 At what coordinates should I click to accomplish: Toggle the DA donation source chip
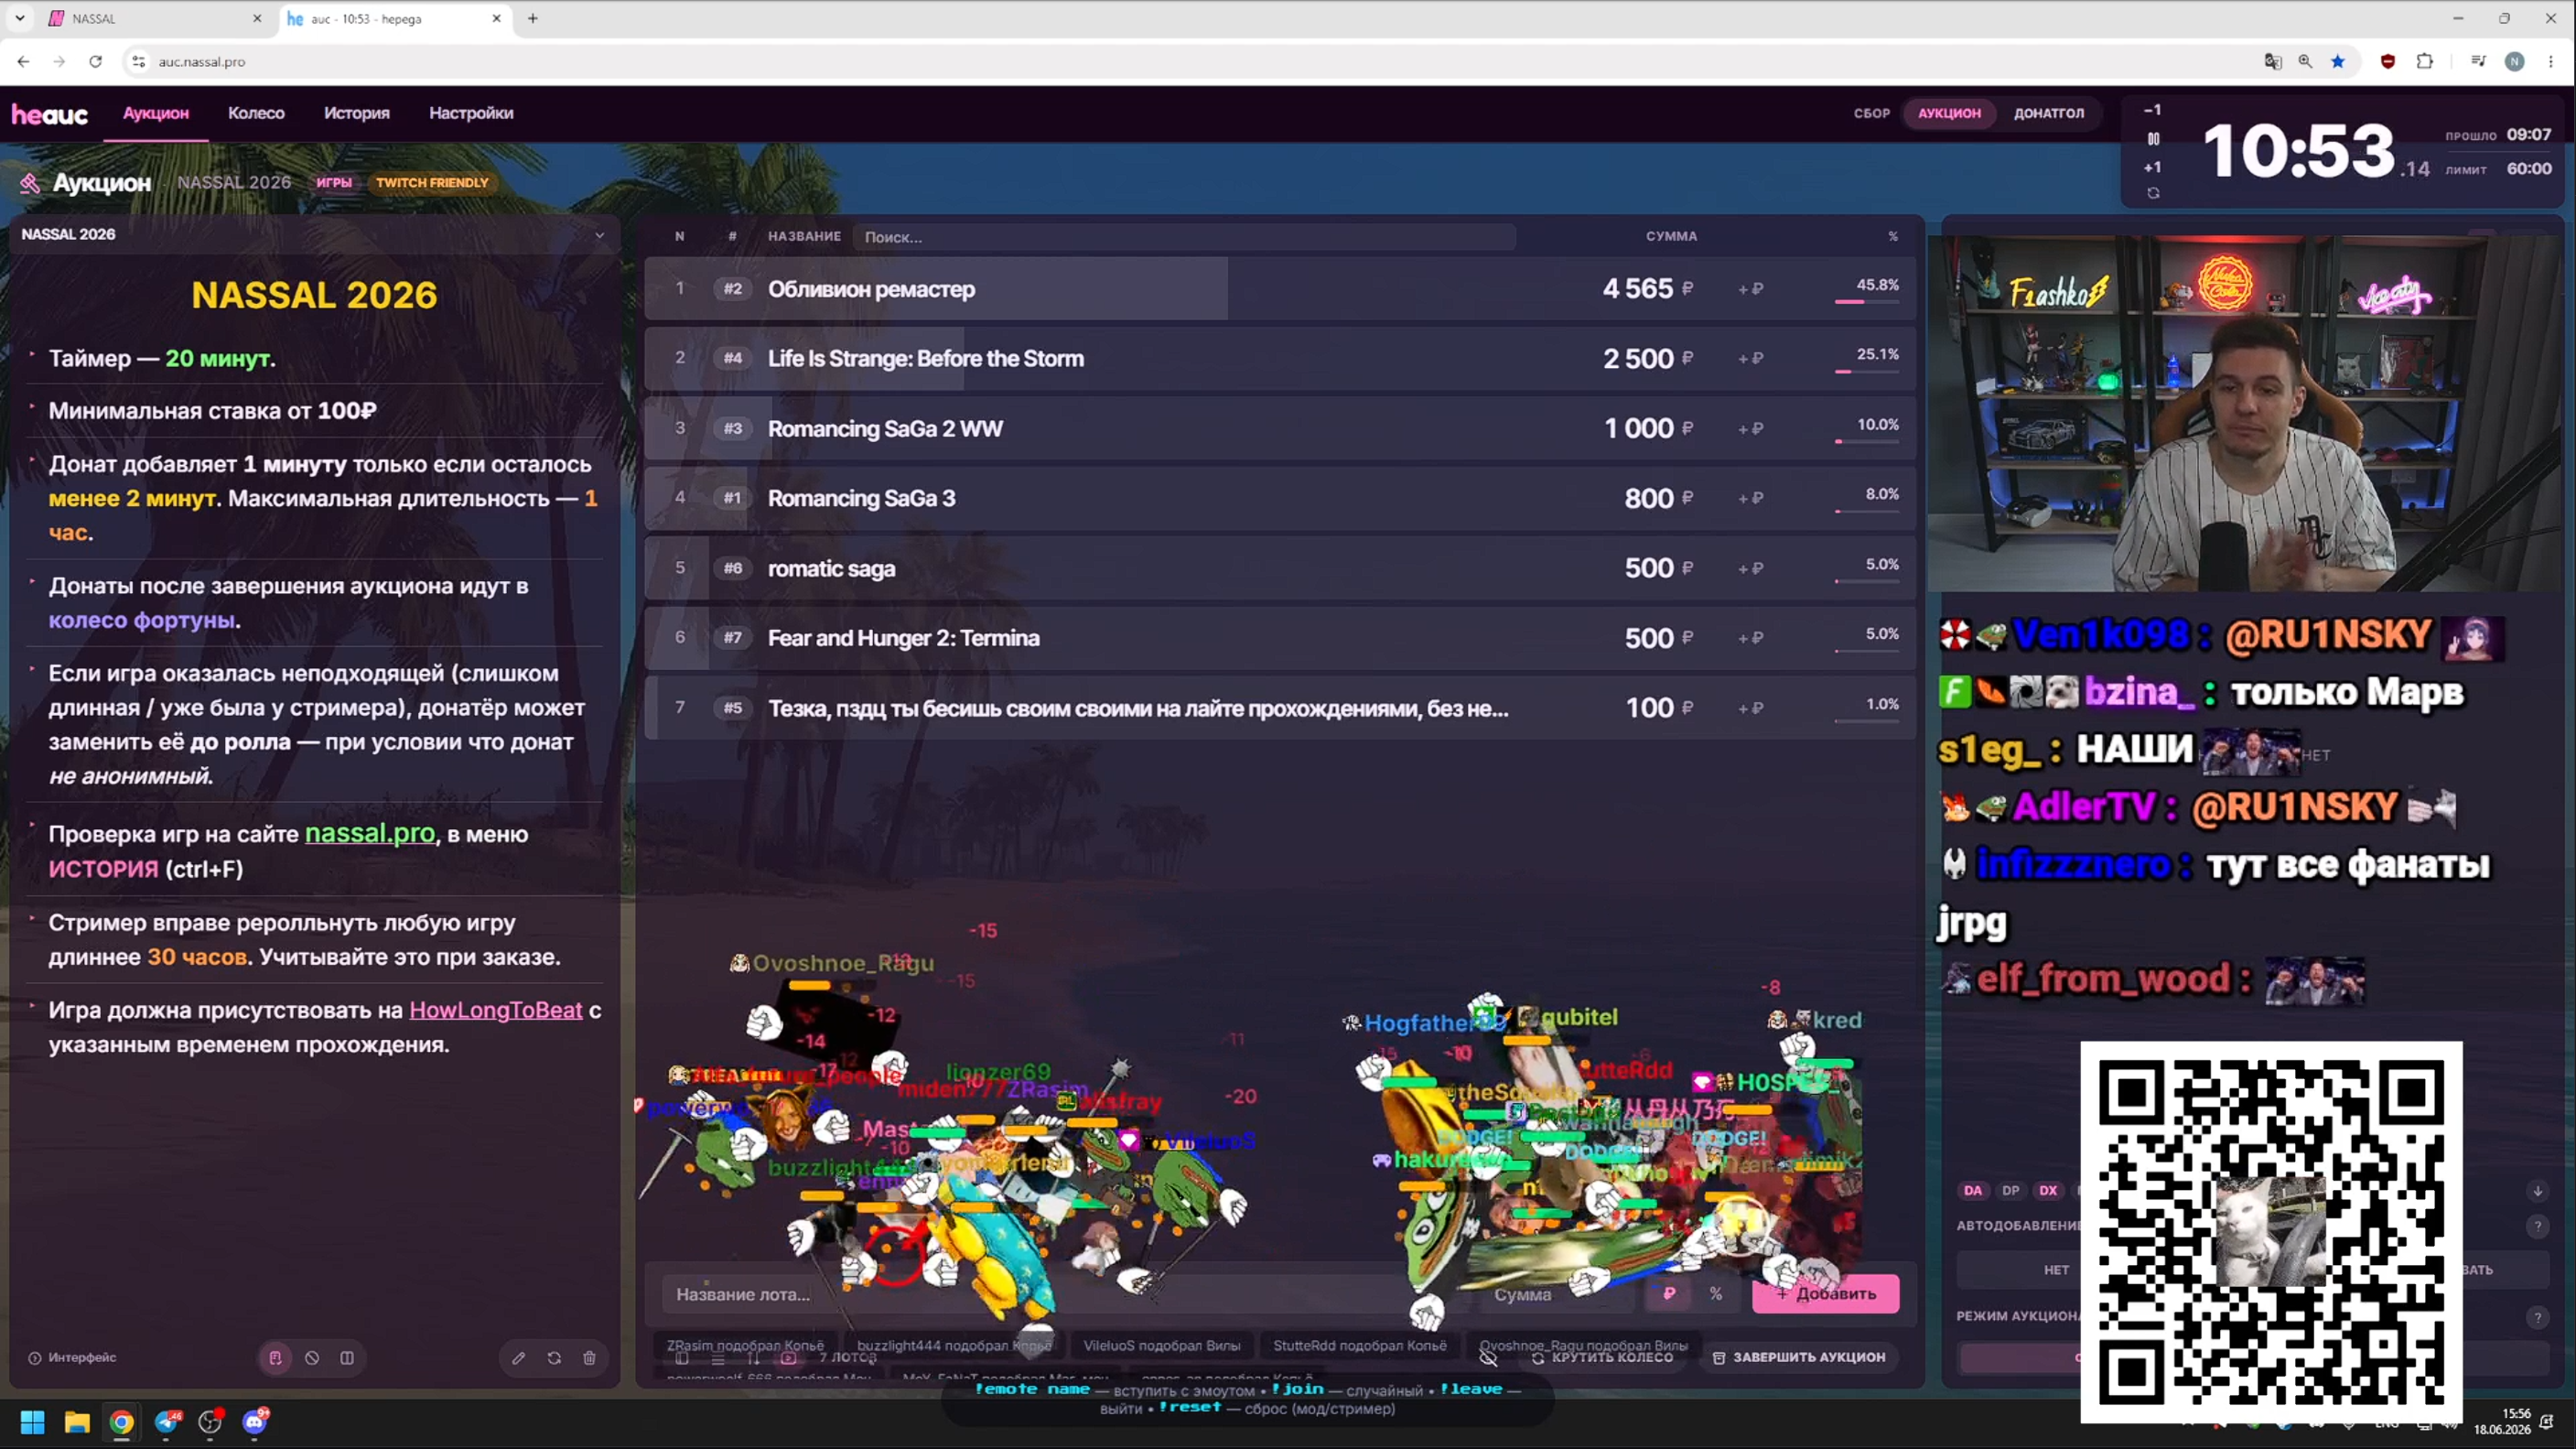pos(1972,1190)
